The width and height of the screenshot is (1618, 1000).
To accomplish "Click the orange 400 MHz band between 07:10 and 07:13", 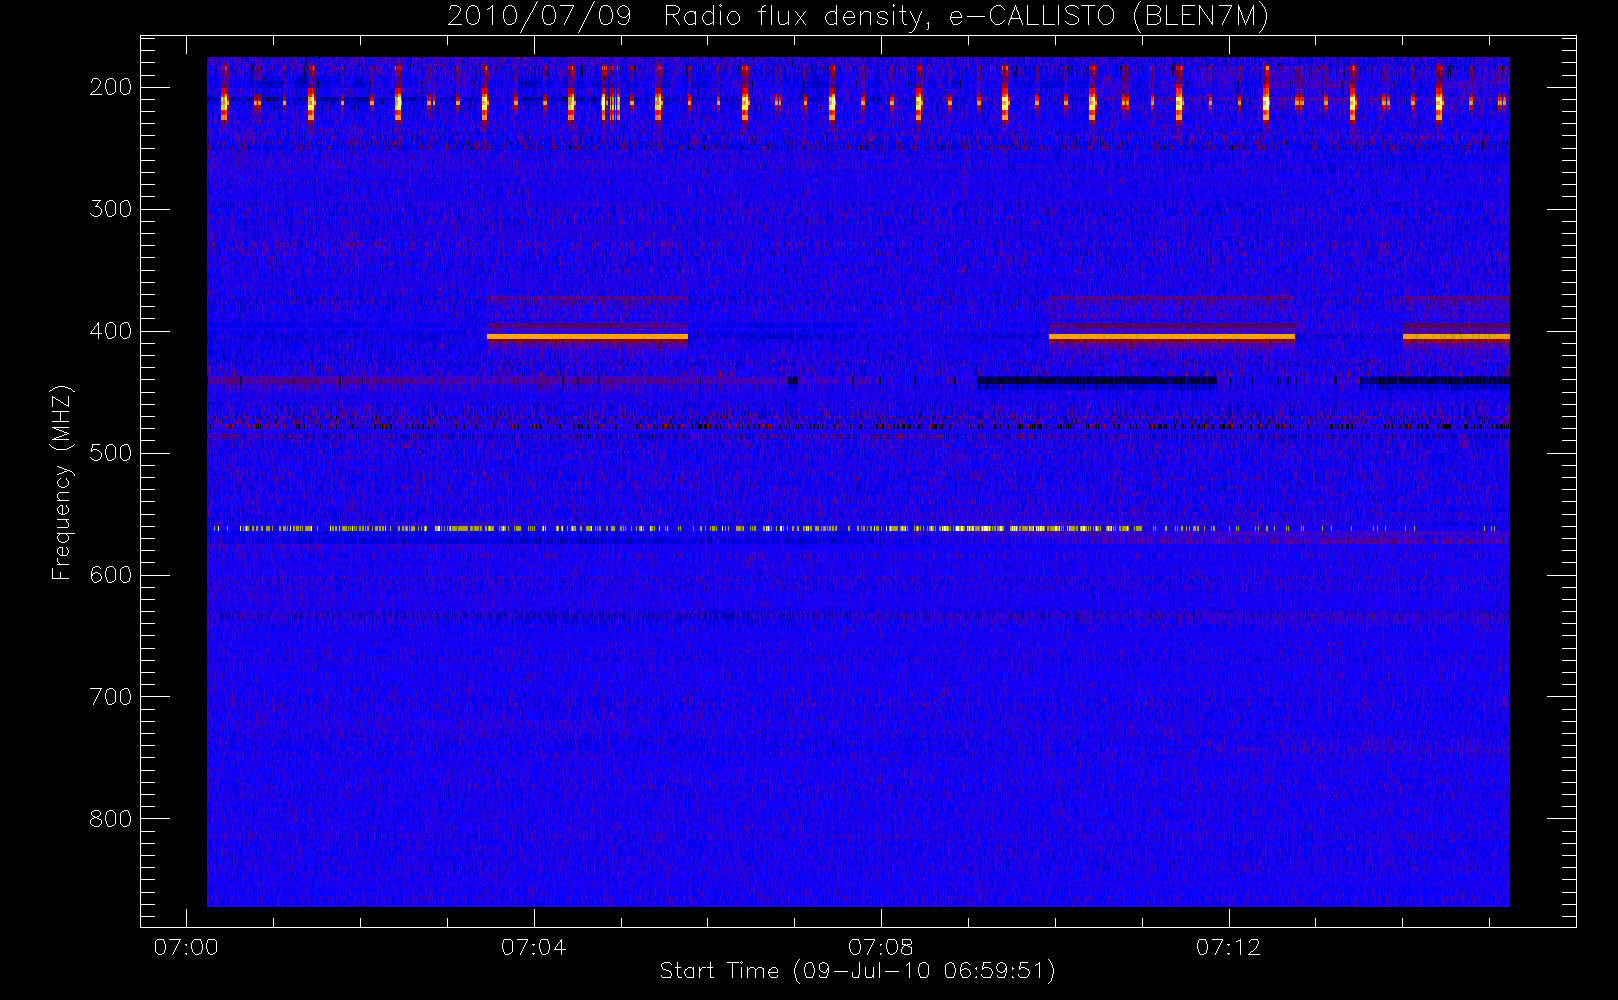I will tap(1172, 337).
